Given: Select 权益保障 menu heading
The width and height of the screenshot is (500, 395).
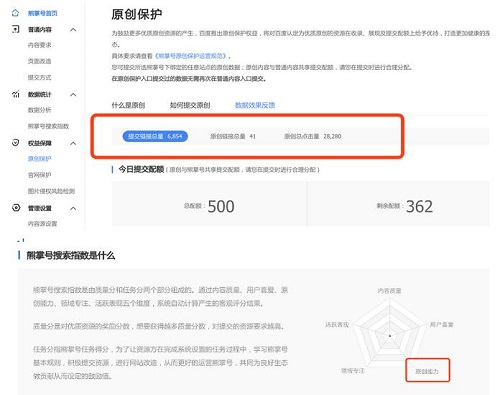Looking at the screenshot, I should pyautogui.click(x=40, y=143).
